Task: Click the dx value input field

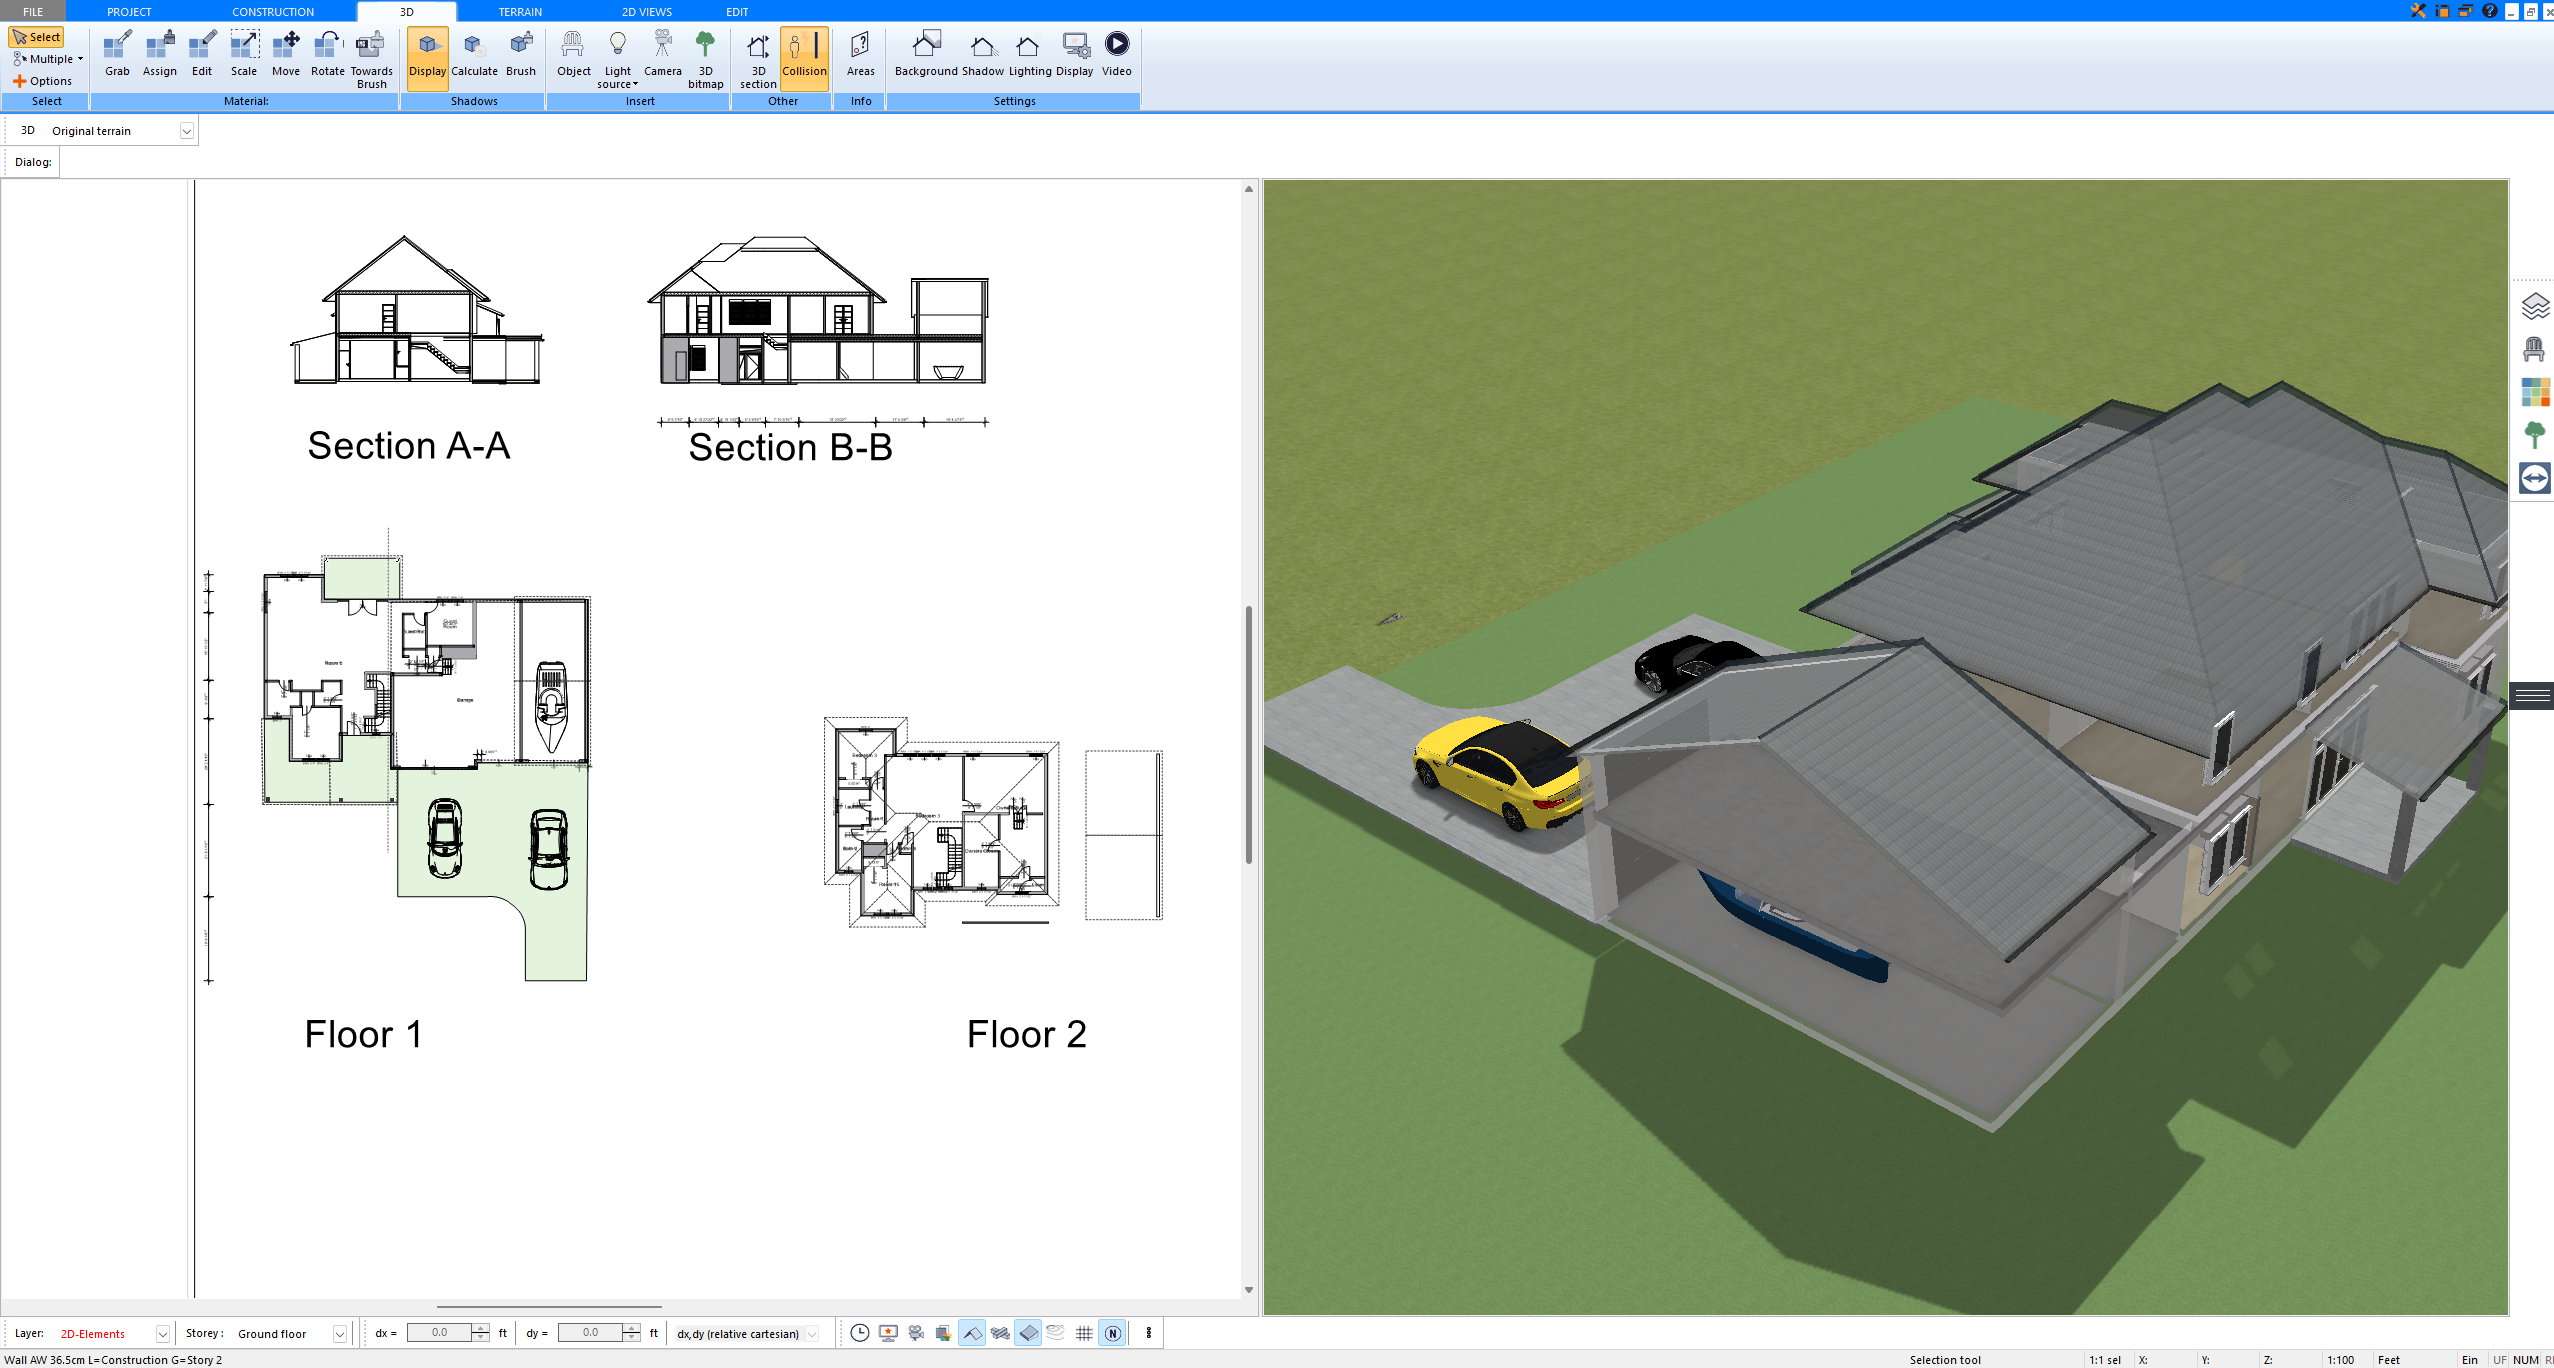Action: (x=440, y=1332)
